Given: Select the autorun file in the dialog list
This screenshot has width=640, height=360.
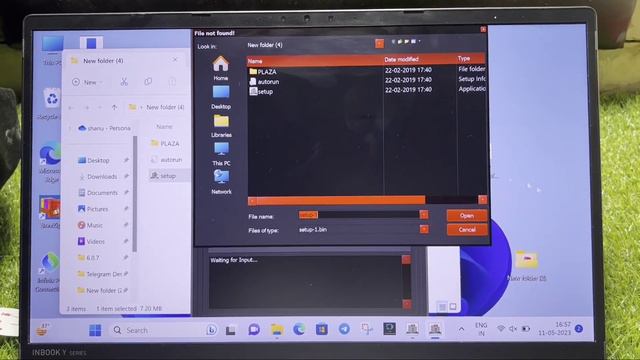Looking at the screenshot, I should (264, 81).
